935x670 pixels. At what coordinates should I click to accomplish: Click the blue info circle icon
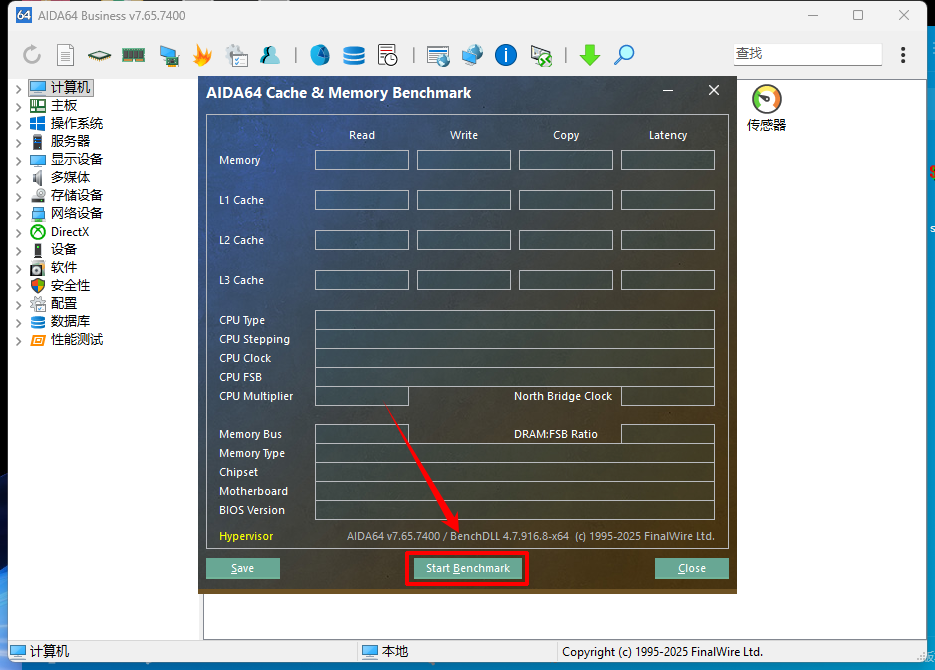pyautogui.click(x=506, y=55)
